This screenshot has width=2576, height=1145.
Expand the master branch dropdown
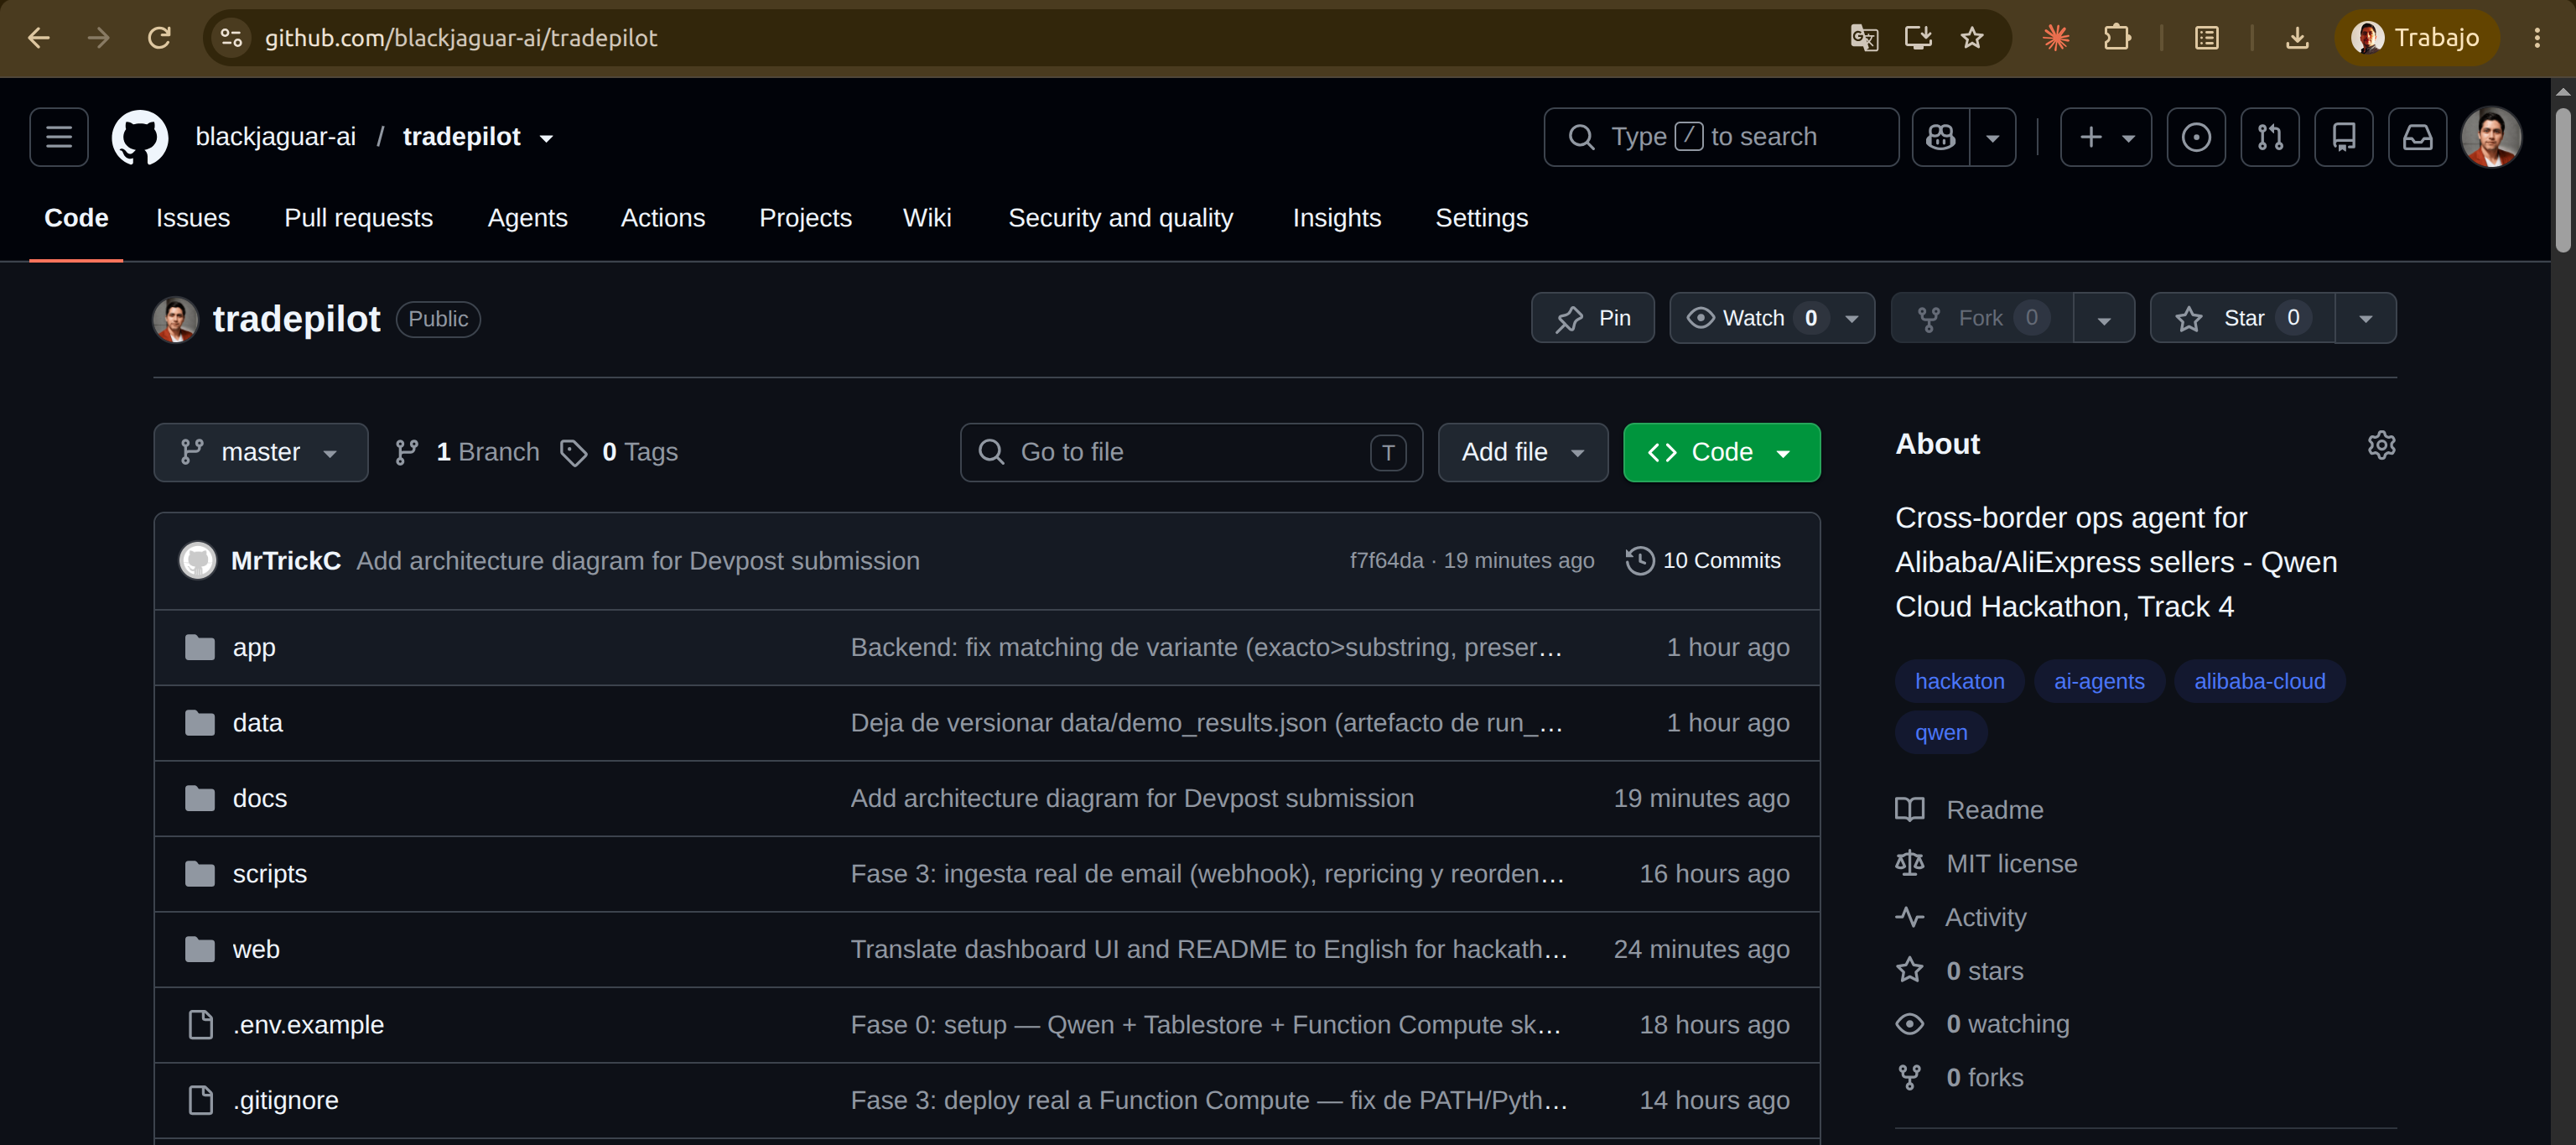tap(261, 453)
